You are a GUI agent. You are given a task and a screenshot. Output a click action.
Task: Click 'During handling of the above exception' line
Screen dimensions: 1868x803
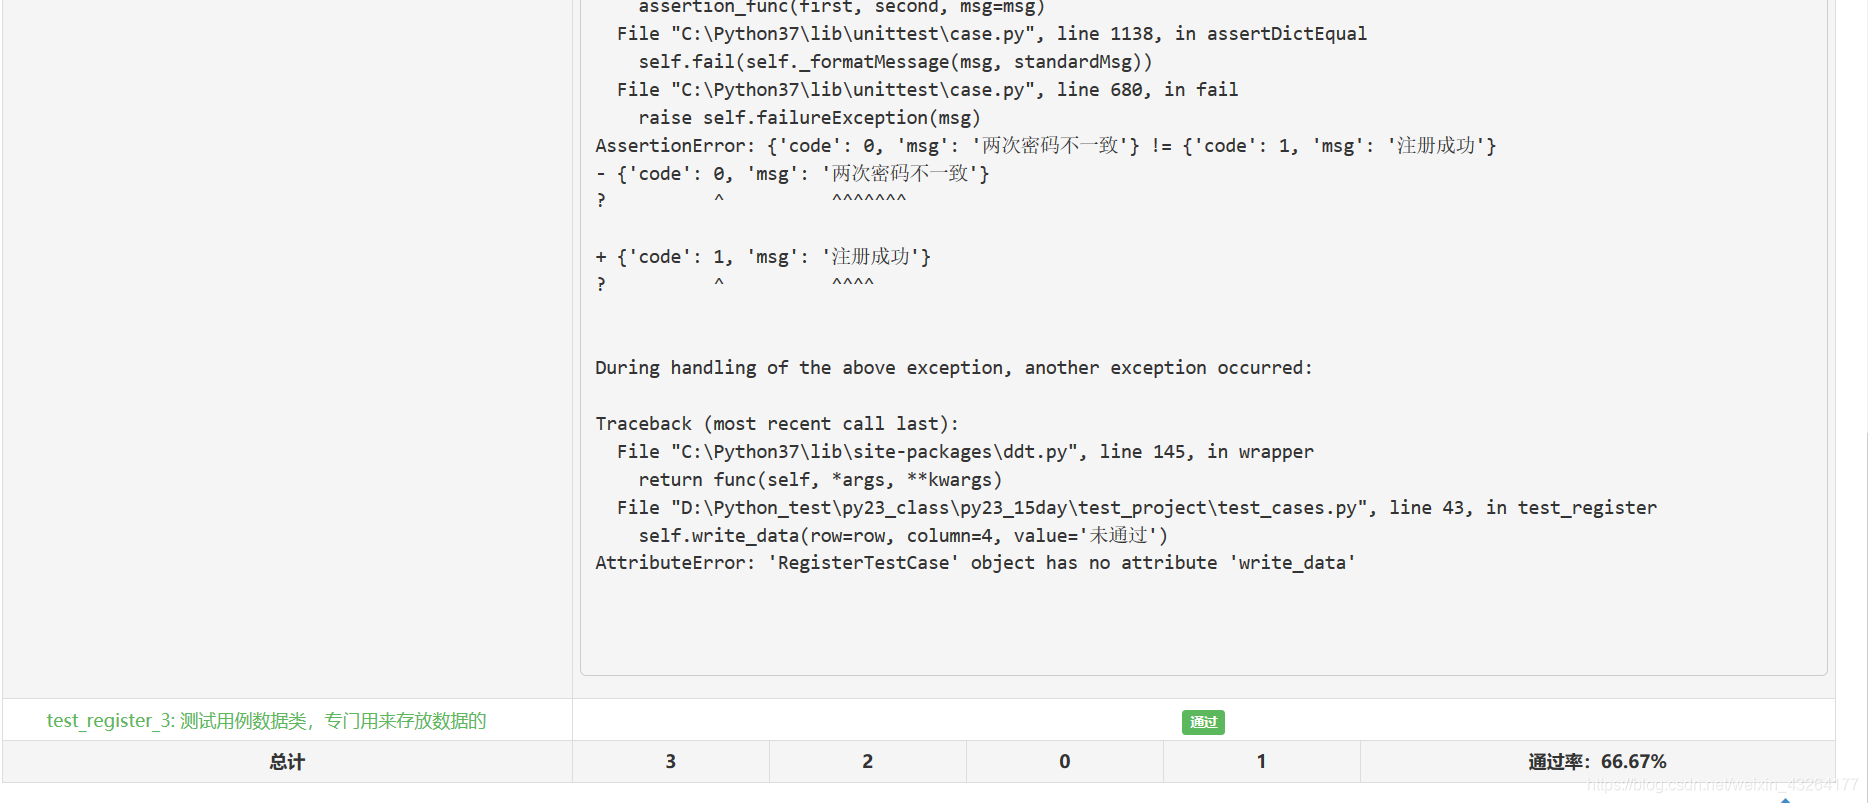953,368
